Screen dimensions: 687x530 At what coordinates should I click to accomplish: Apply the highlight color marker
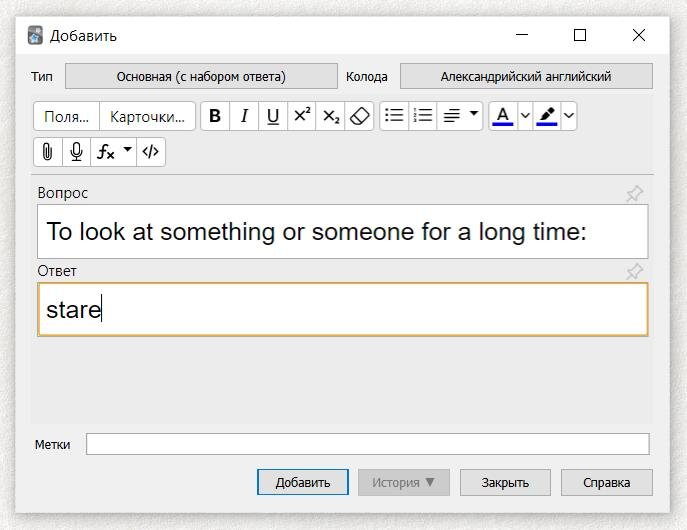click(547, 116)
